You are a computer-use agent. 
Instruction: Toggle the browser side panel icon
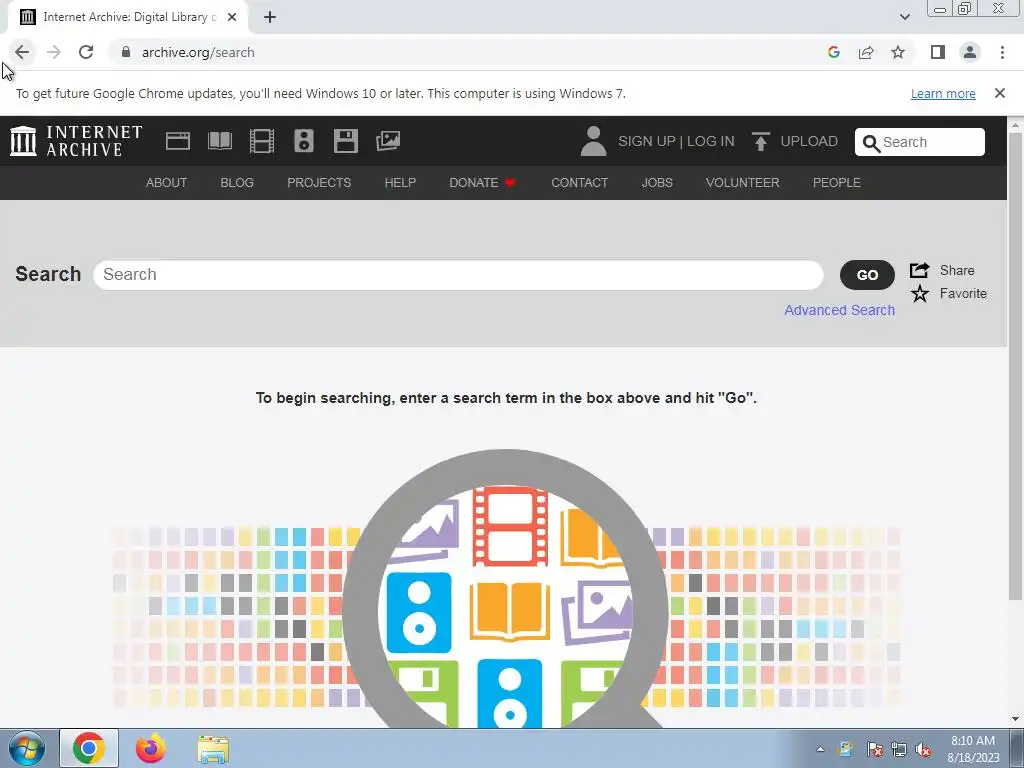click(x=938, y=52)
